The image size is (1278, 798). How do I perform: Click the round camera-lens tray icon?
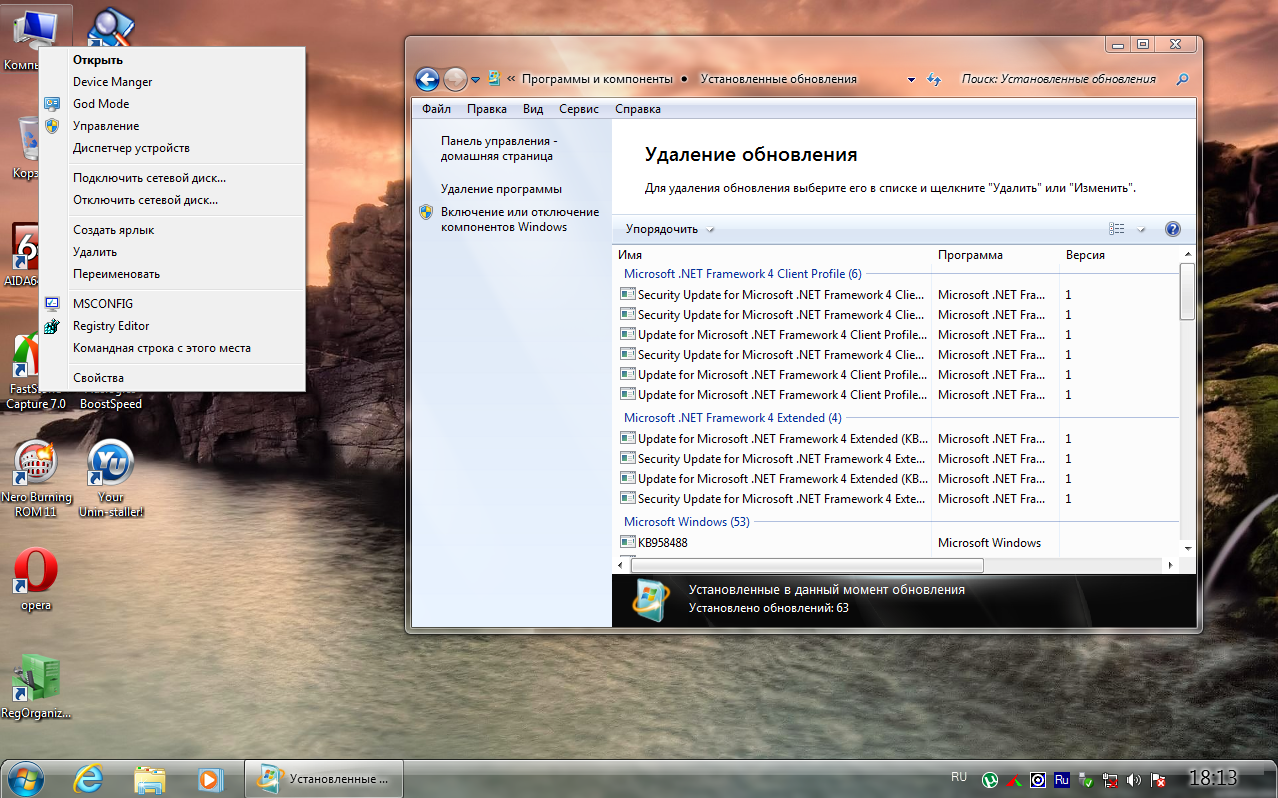pos(1038,779)
